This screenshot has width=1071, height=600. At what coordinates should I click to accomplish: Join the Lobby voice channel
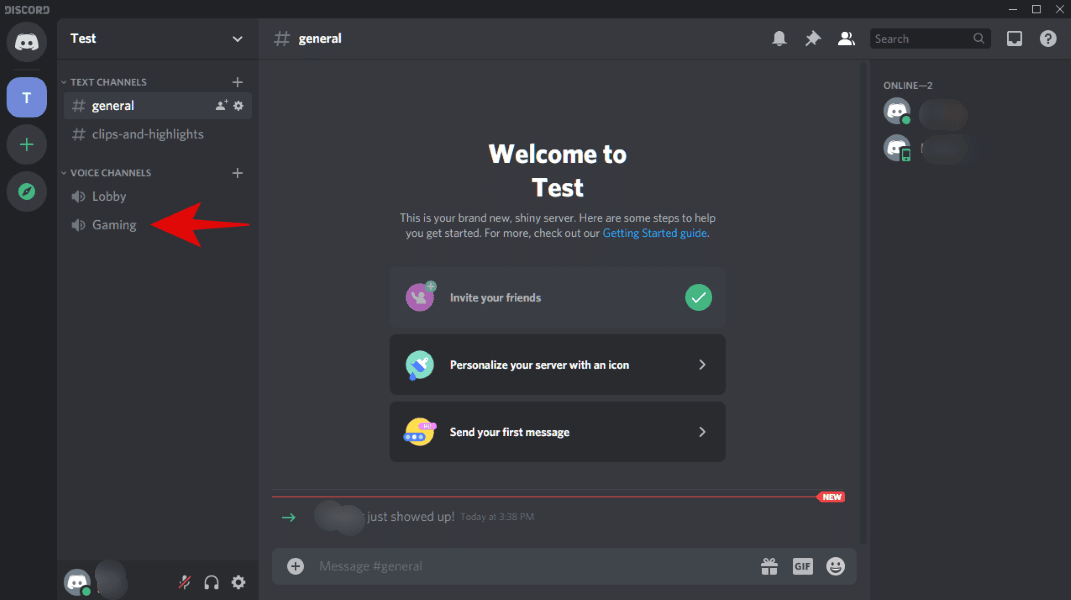point(158,197)
